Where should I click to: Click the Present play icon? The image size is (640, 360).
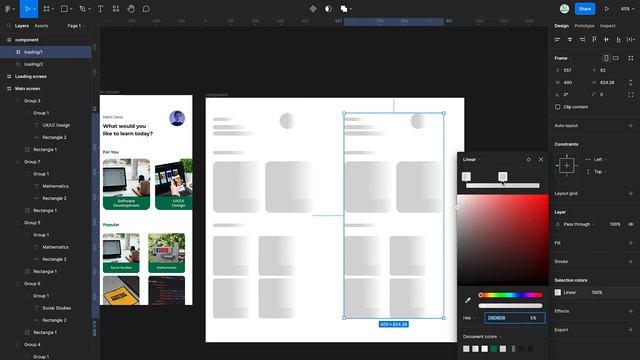(607, 9)
